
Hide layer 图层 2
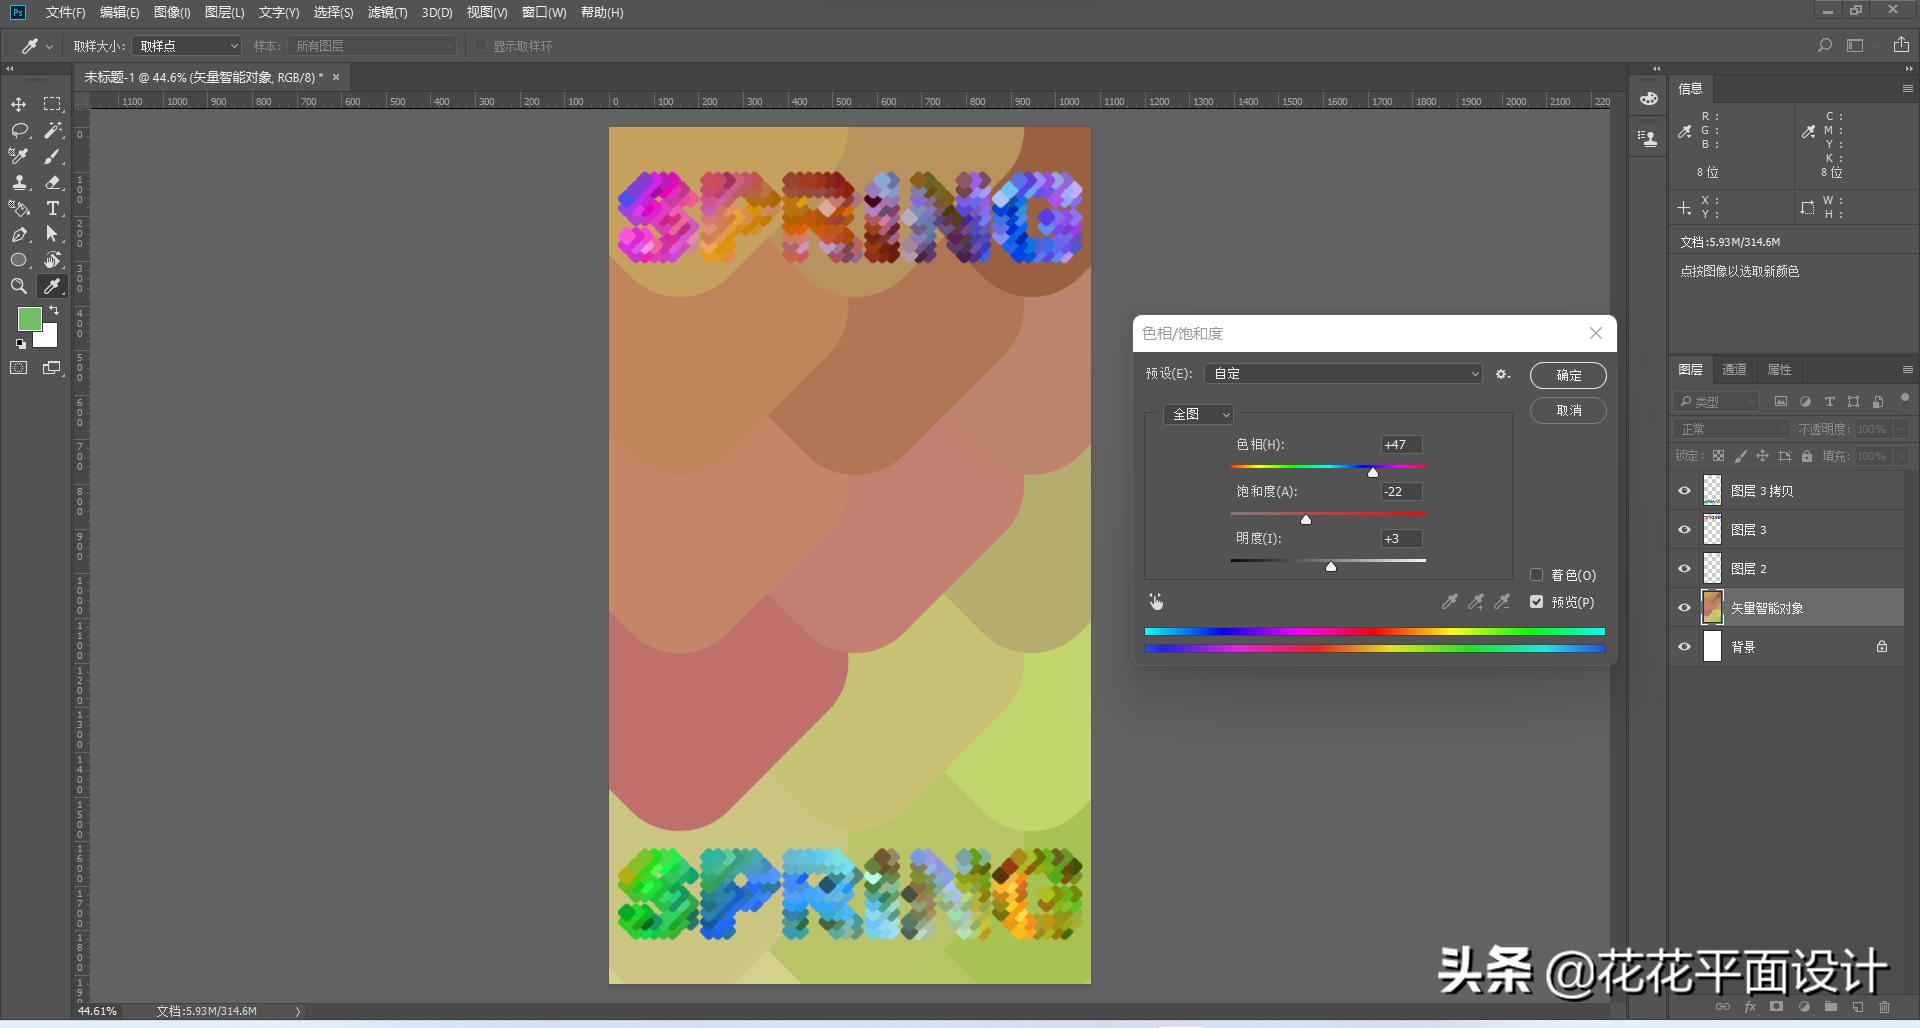(x=1684, y=569)
